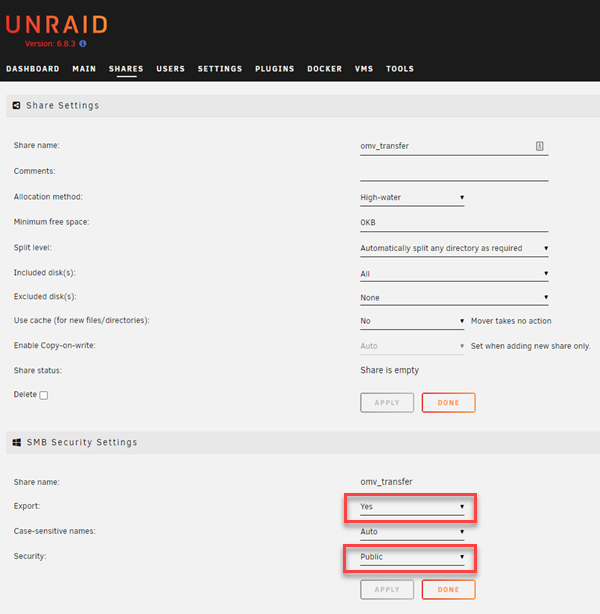Click the Share Settings section icon
Image resolution: width=600 pixels, height=614 pixels.
[x=17, y=105]
